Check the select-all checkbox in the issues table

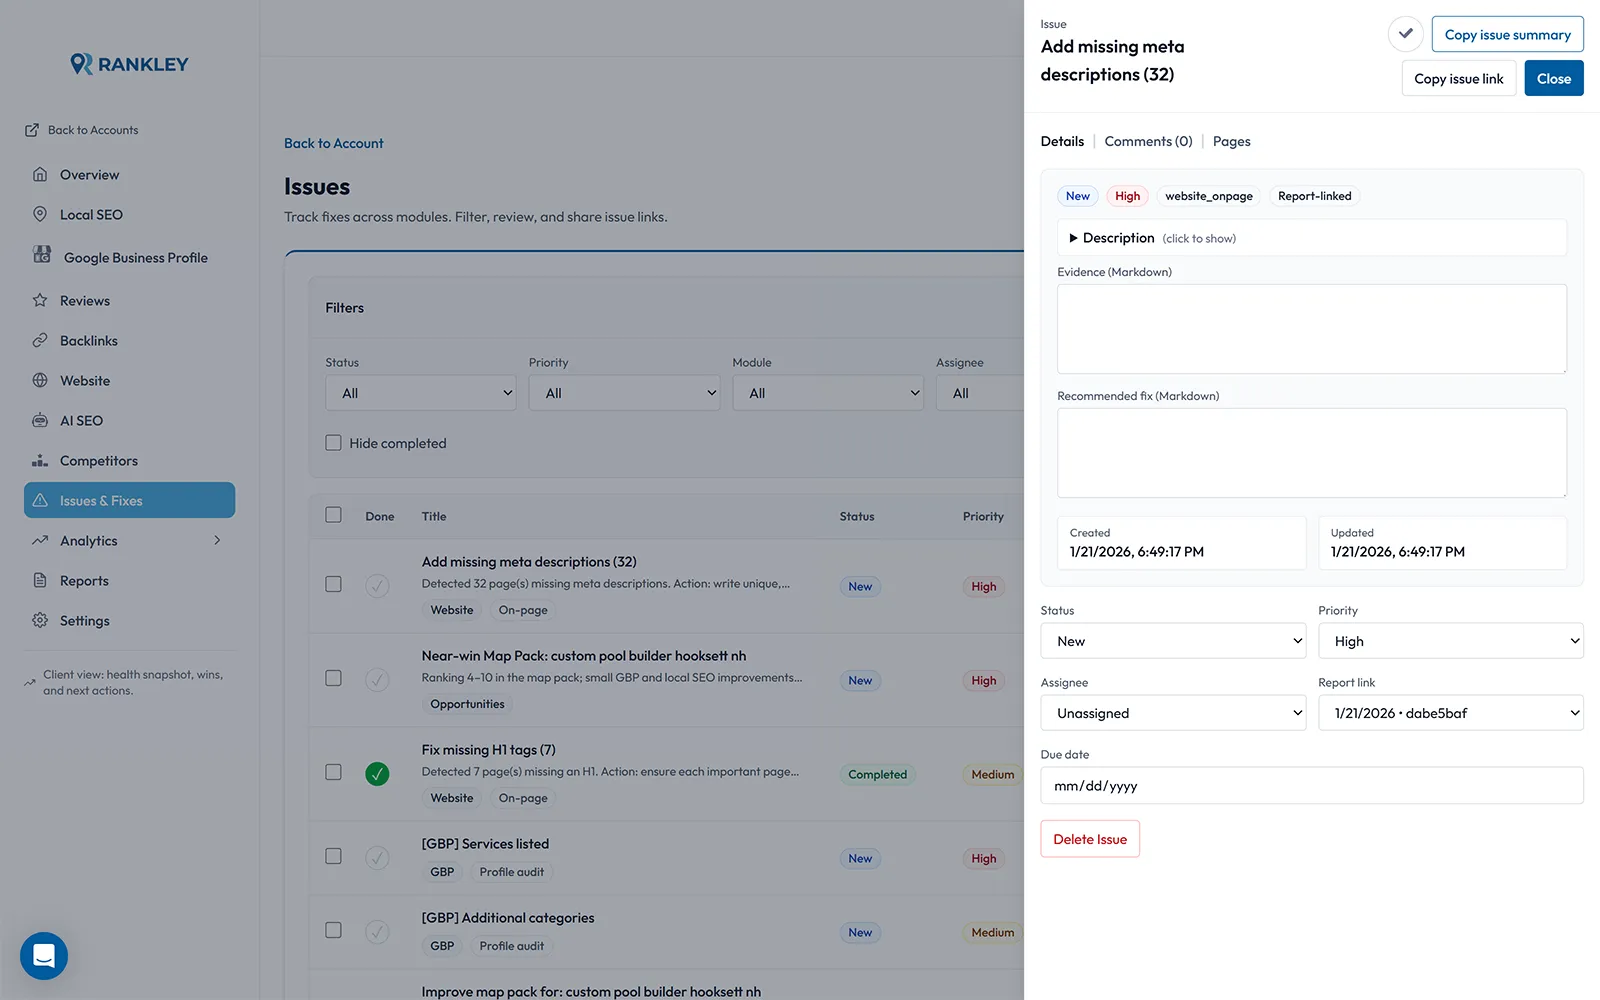tap(333, 514)
